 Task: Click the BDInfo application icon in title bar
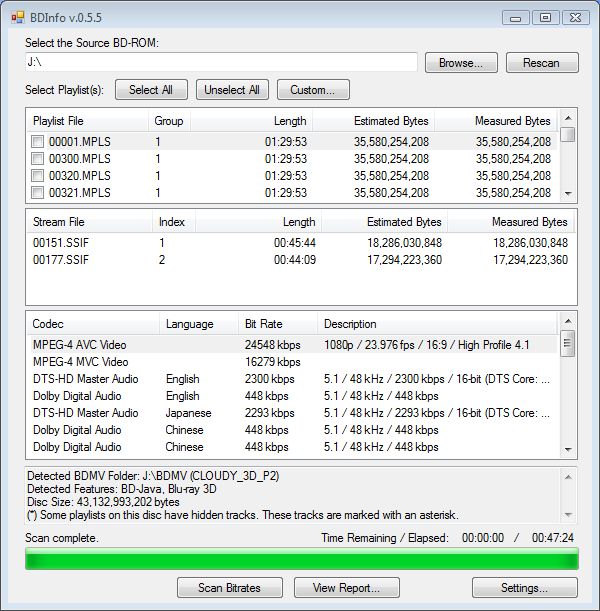pos(18,18)
